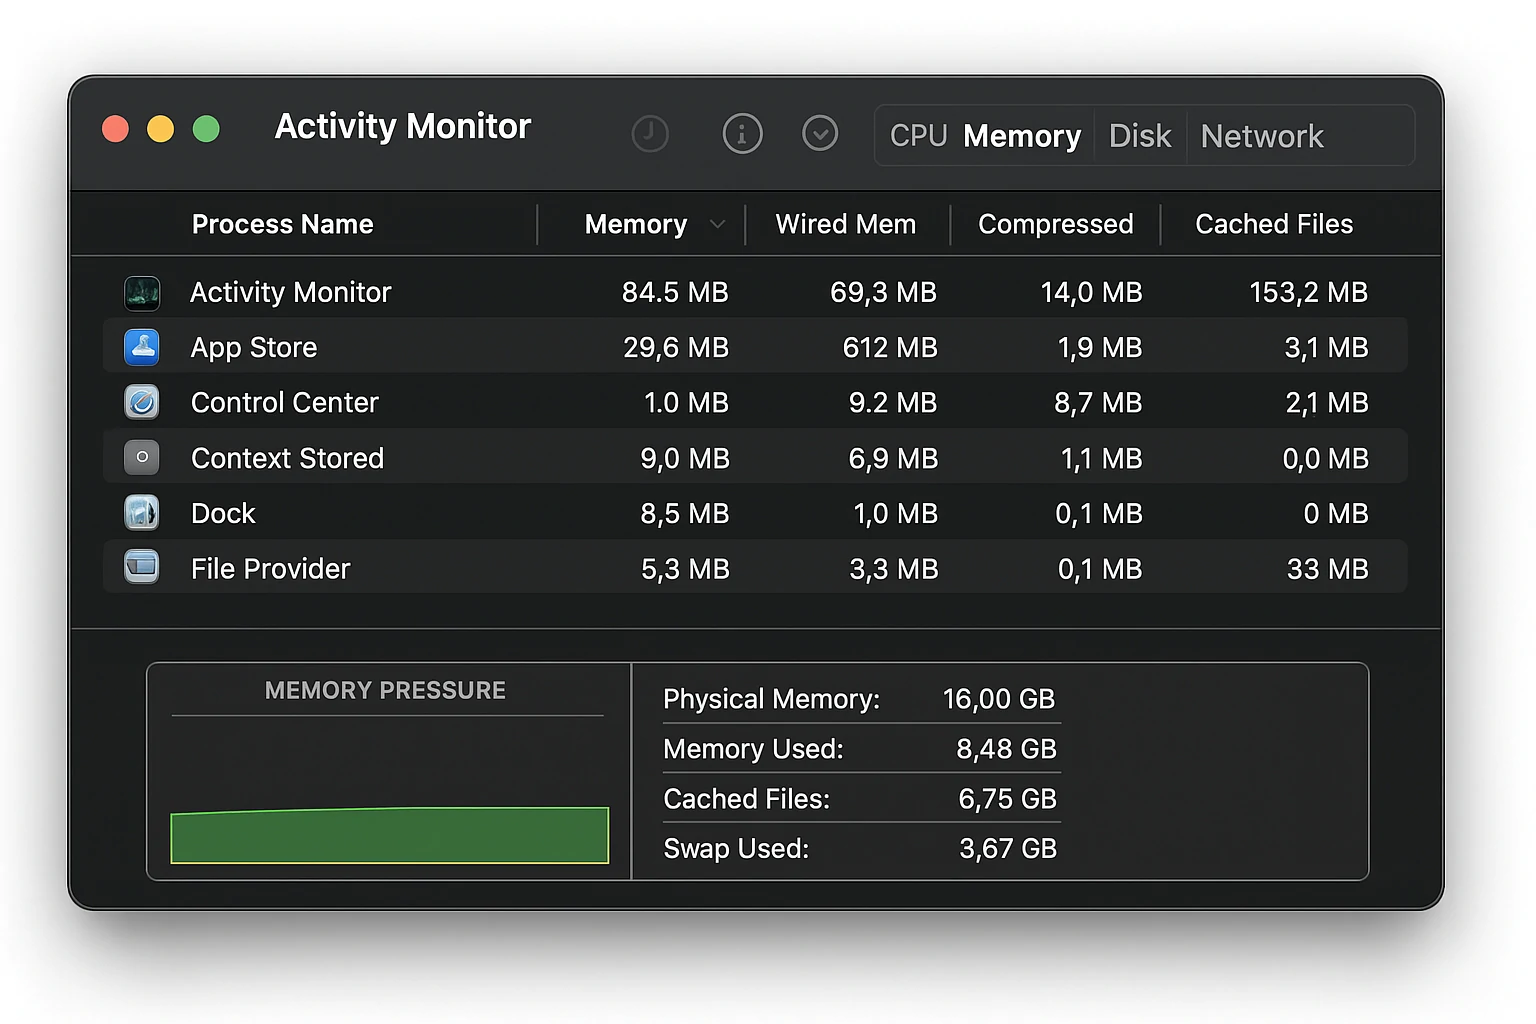1536x1024 pixels.
Task: Select the Control Center process name
Action: tap(285, 402)
